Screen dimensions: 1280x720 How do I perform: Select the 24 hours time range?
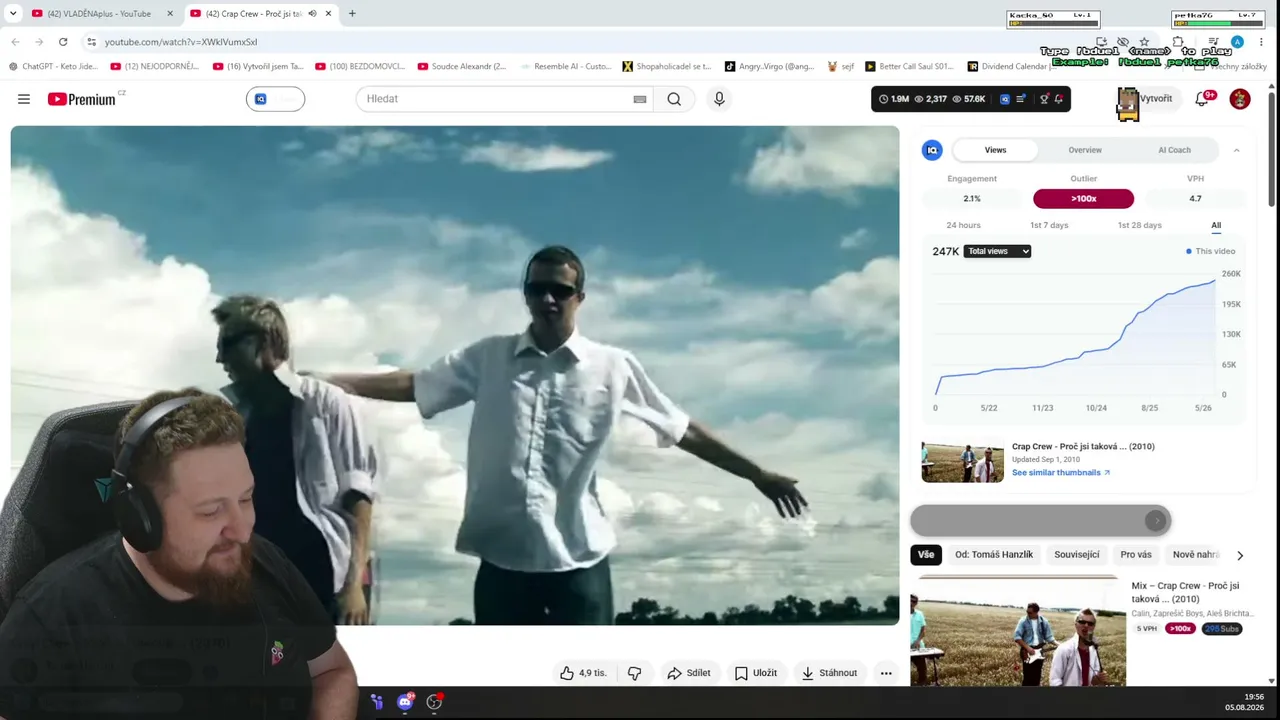963,225
